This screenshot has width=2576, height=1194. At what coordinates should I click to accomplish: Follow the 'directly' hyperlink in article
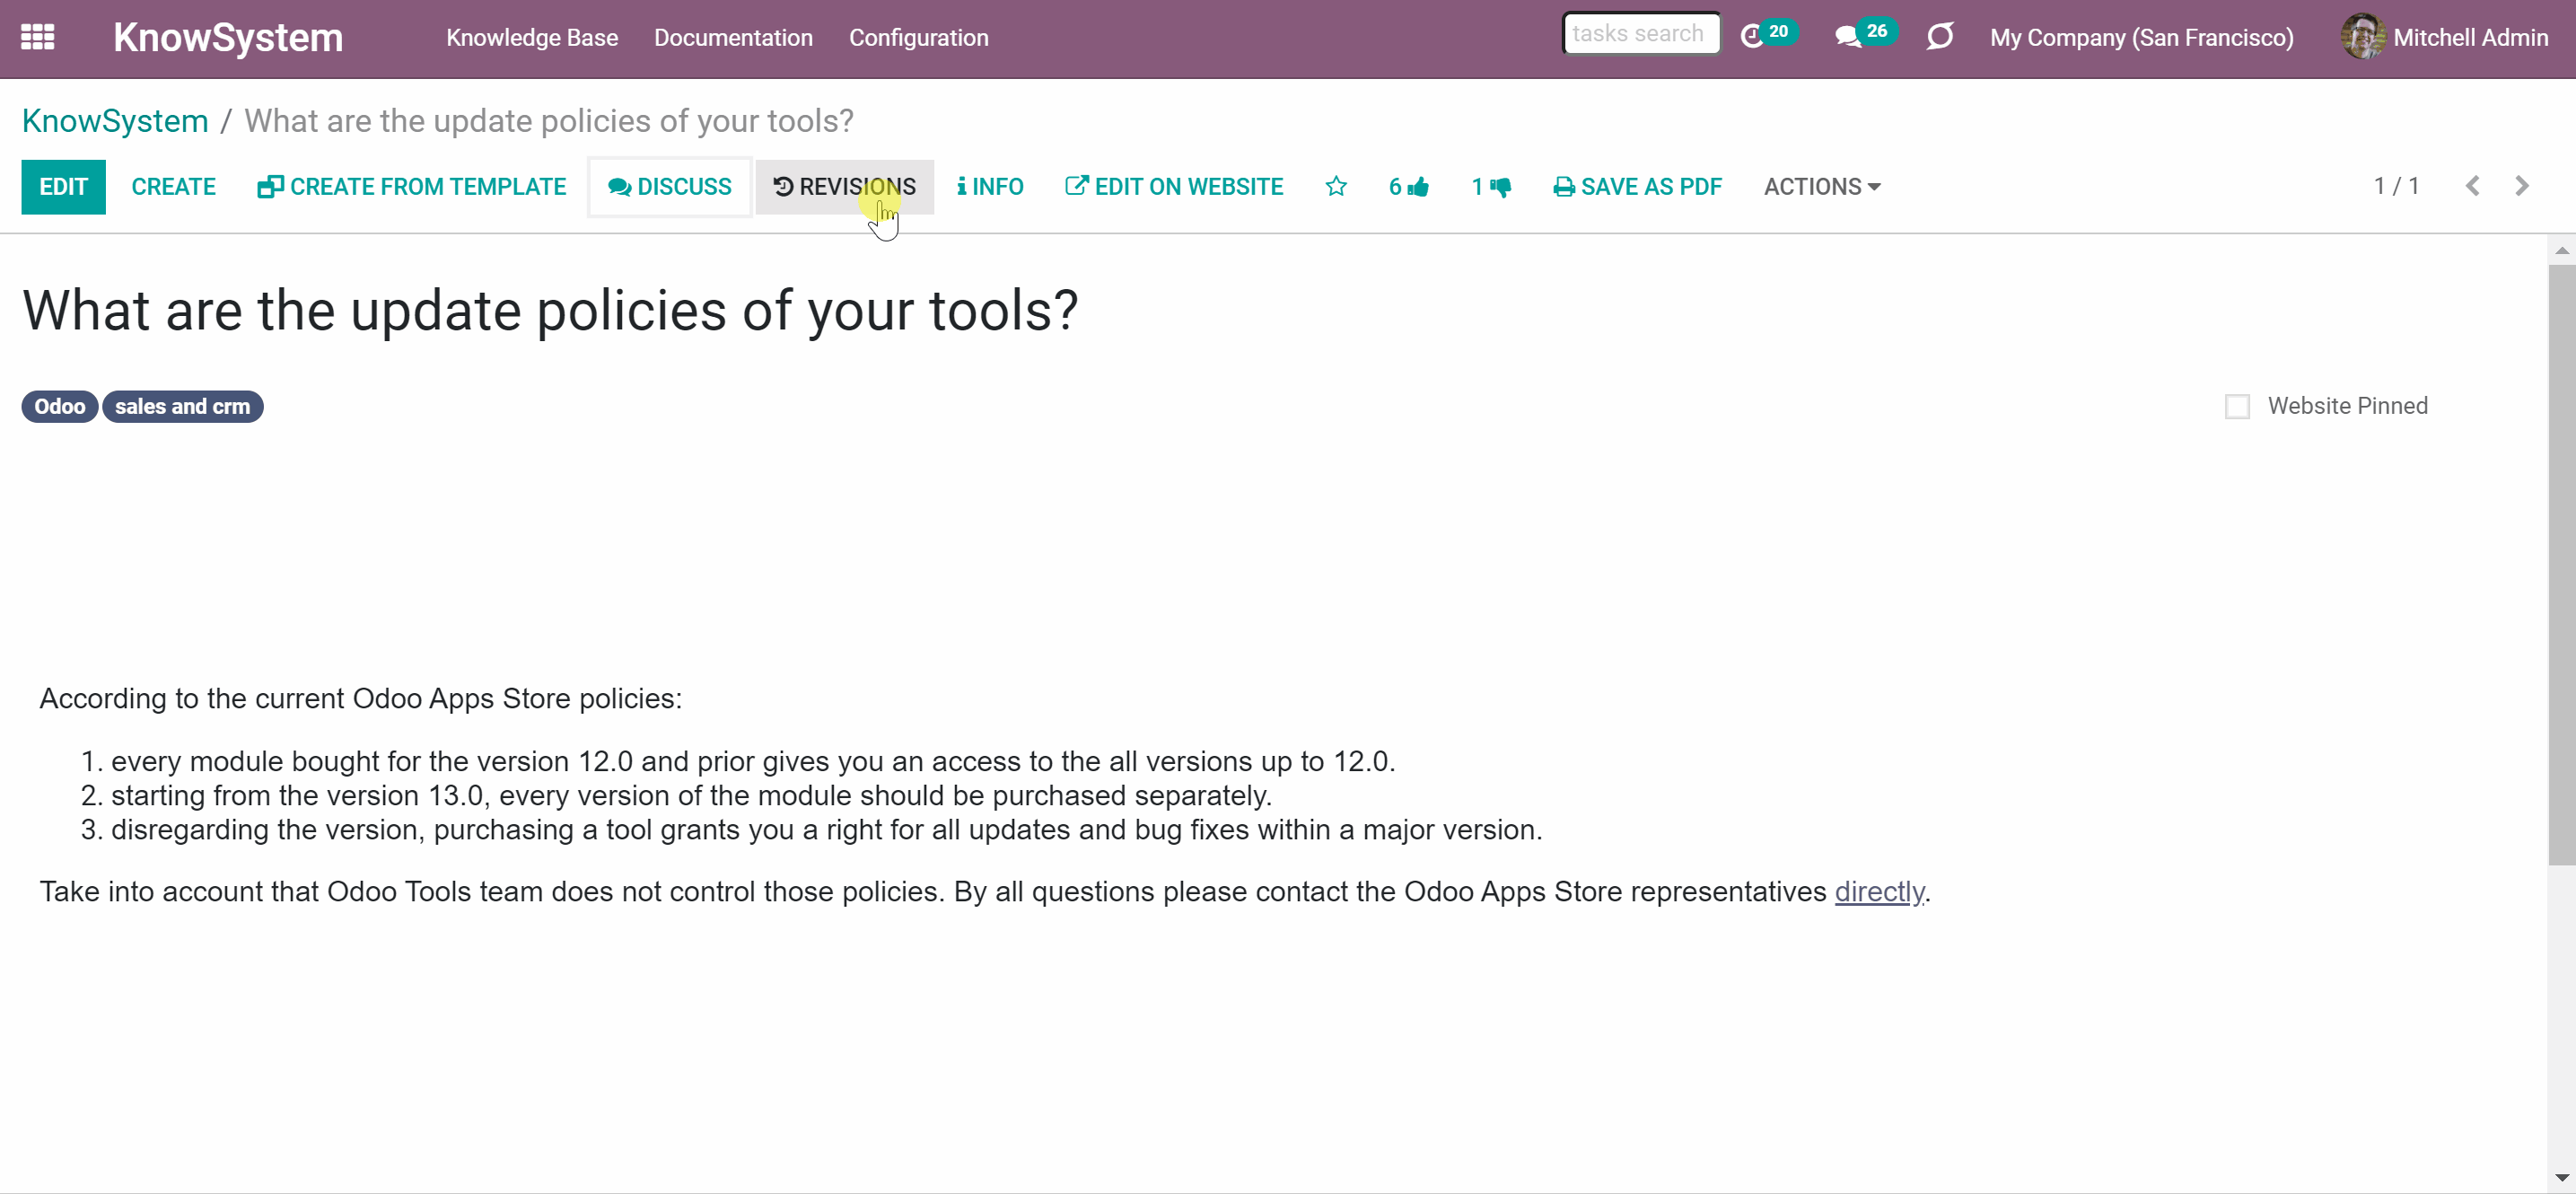click(1879, 891)
